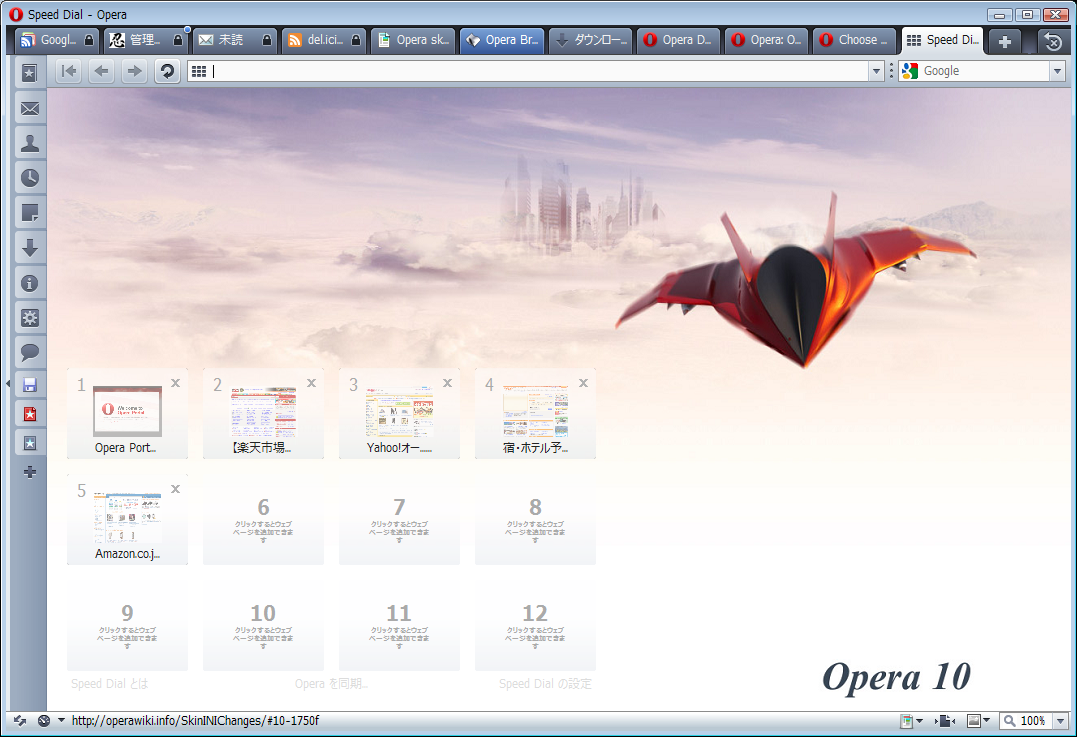The image size is (1077, 737).
Task: Click the Opera Link sync status icon
Action: coord(20,721)
